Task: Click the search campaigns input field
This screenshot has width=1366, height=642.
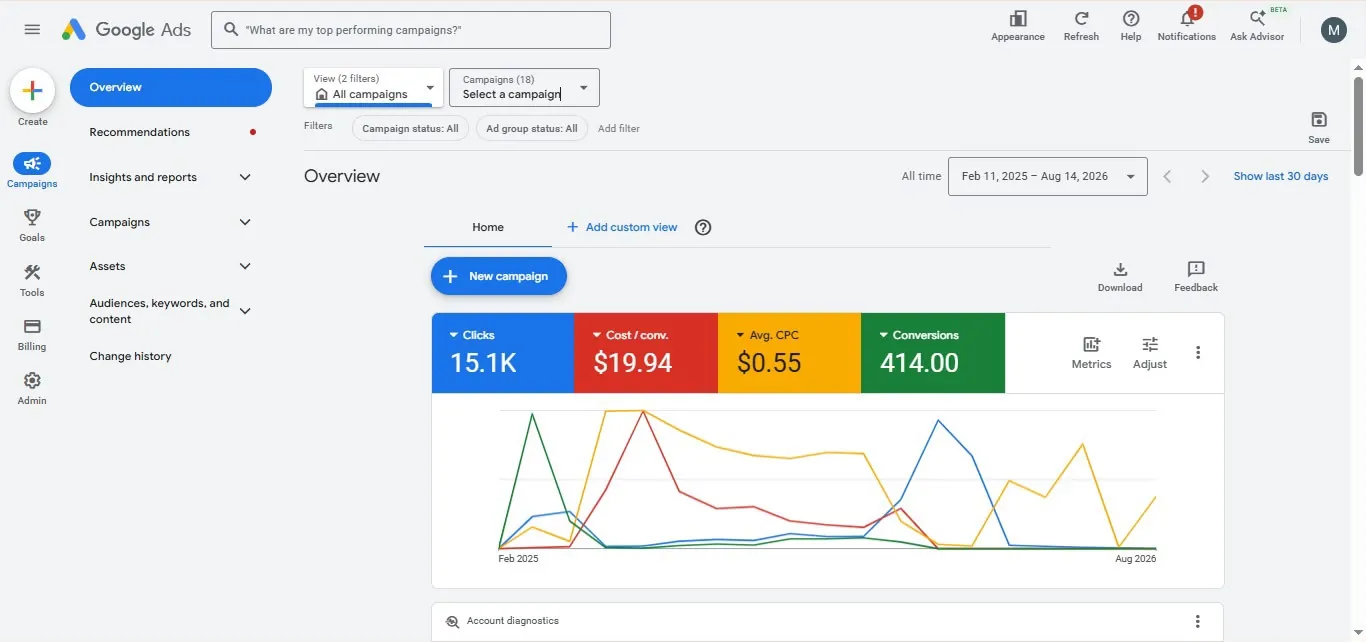Action: tap(411, 30)
